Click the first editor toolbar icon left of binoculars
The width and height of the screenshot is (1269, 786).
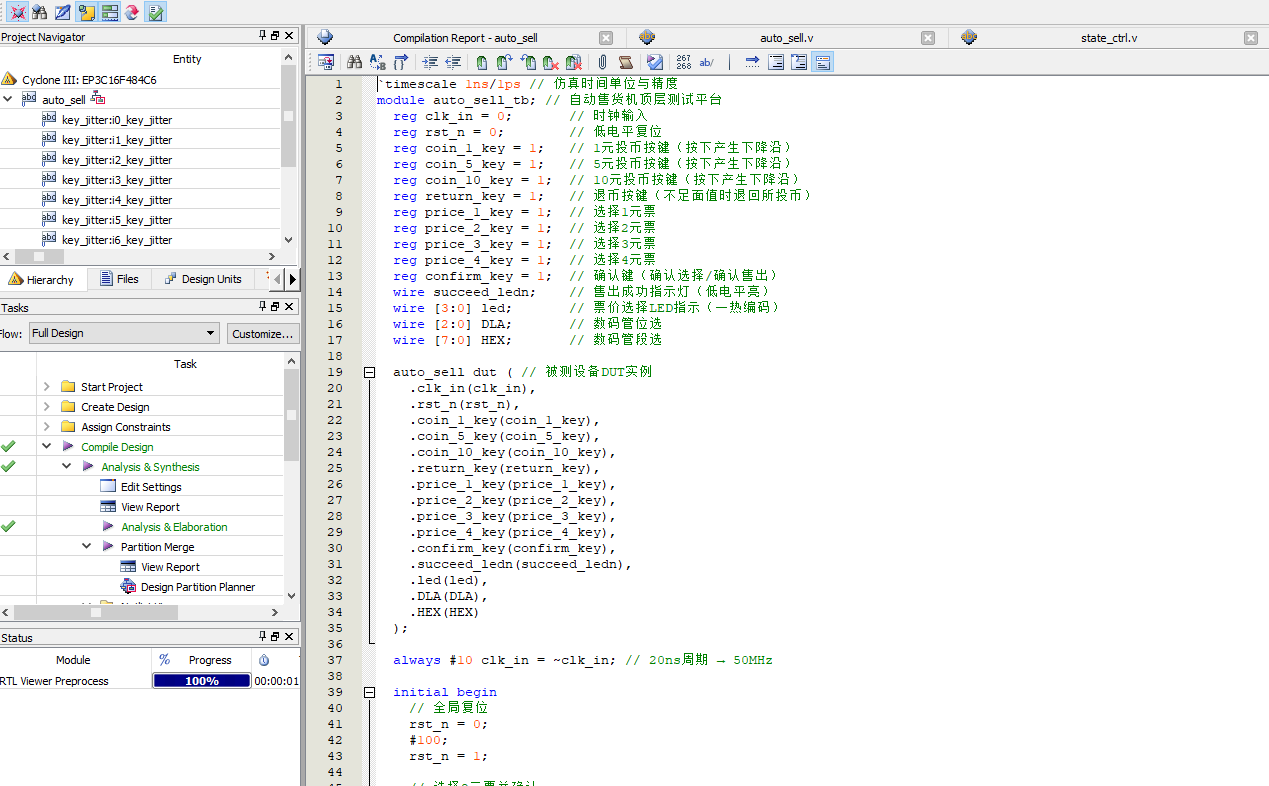click(x=327, y=62)
